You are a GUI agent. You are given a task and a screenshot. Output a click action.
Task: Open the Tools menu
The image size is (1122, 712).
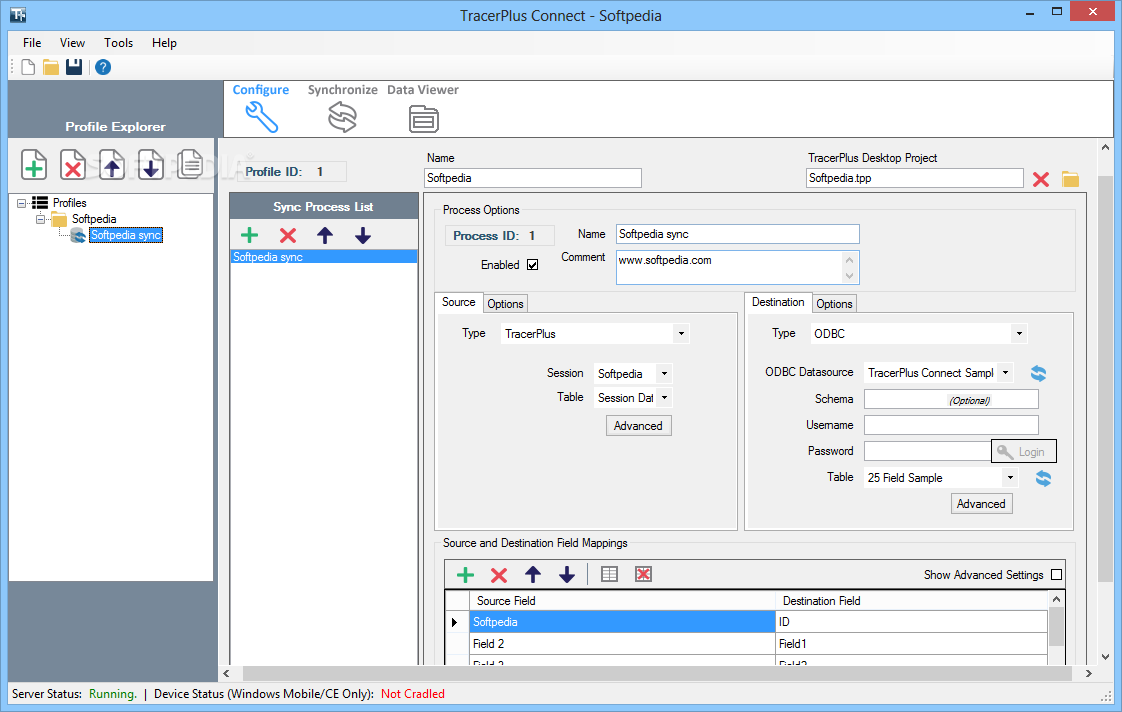click(118, 43)
